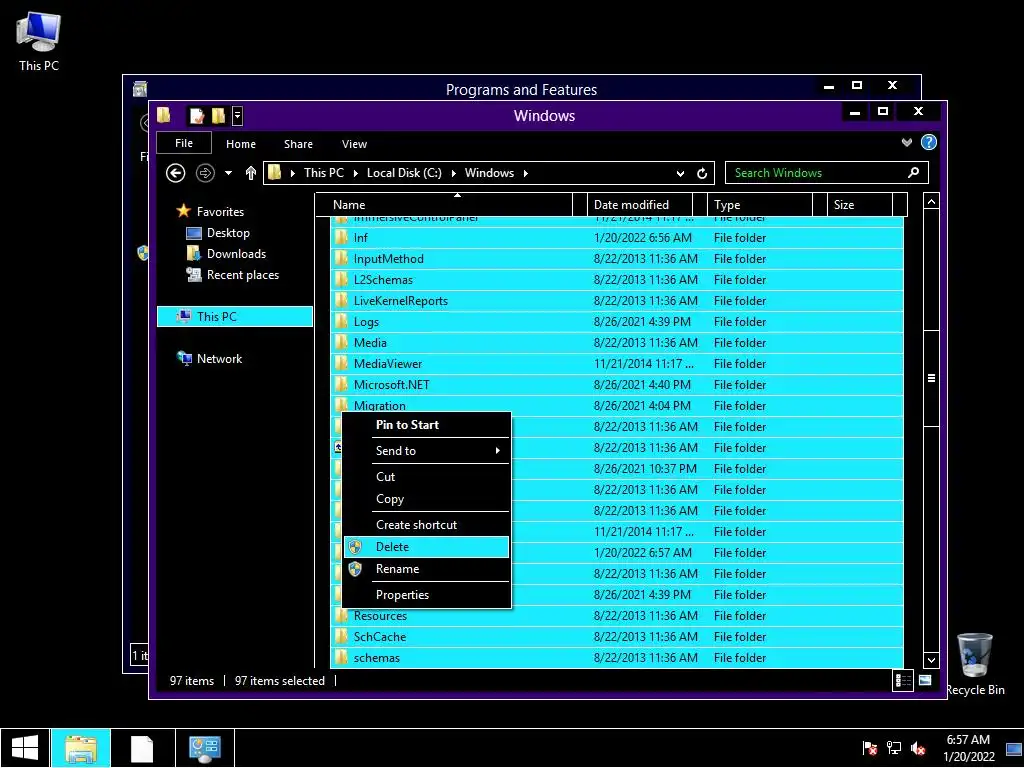1024x768 pixels.
Task: Expand dropdown arrow after Windows breadcrumb
Action: tap(525, 174)
